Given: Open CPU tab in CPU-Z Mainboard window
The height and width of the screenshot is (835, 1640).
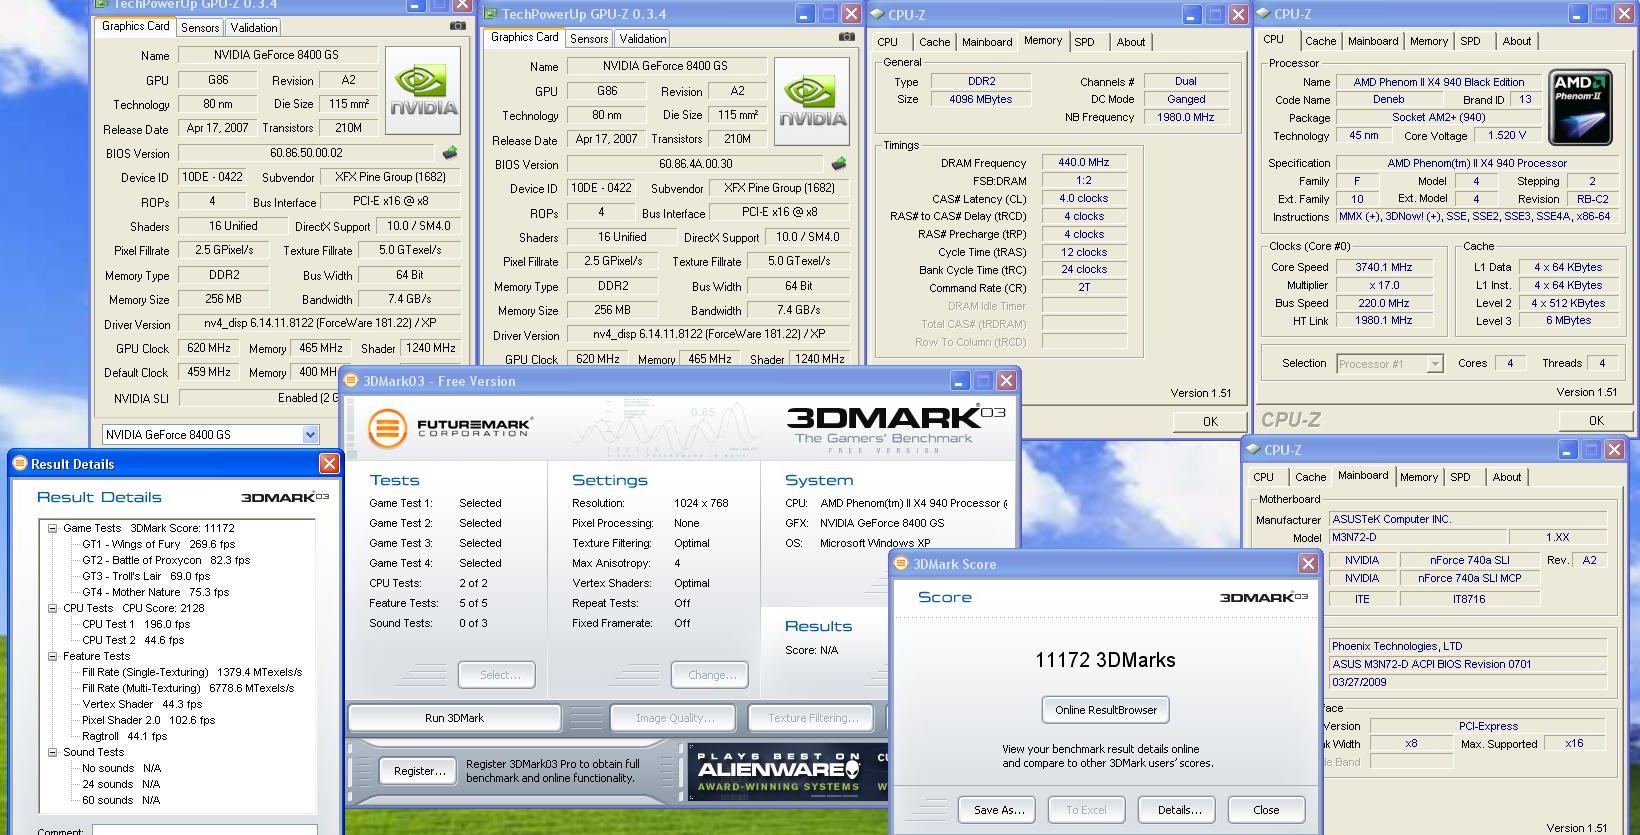Looking at the screenshot, I should coord(1263,477).
